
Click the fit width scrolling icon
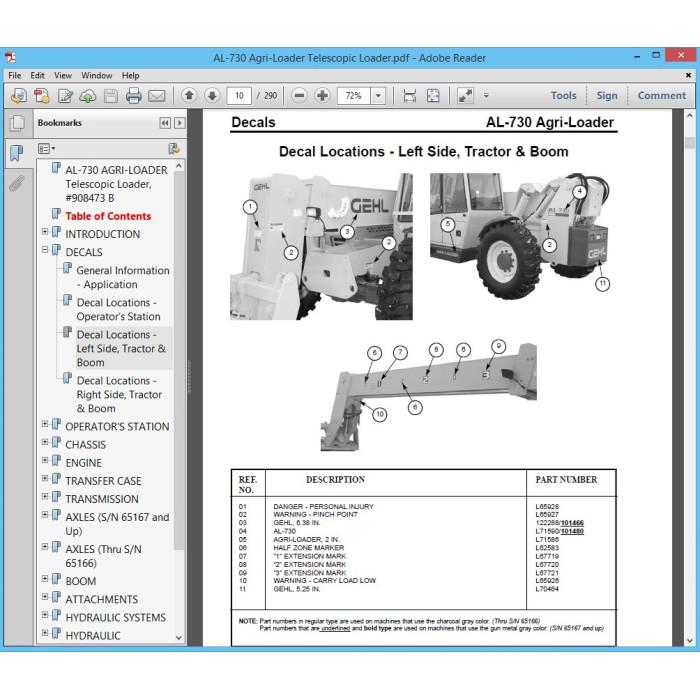tap(409, 96)
